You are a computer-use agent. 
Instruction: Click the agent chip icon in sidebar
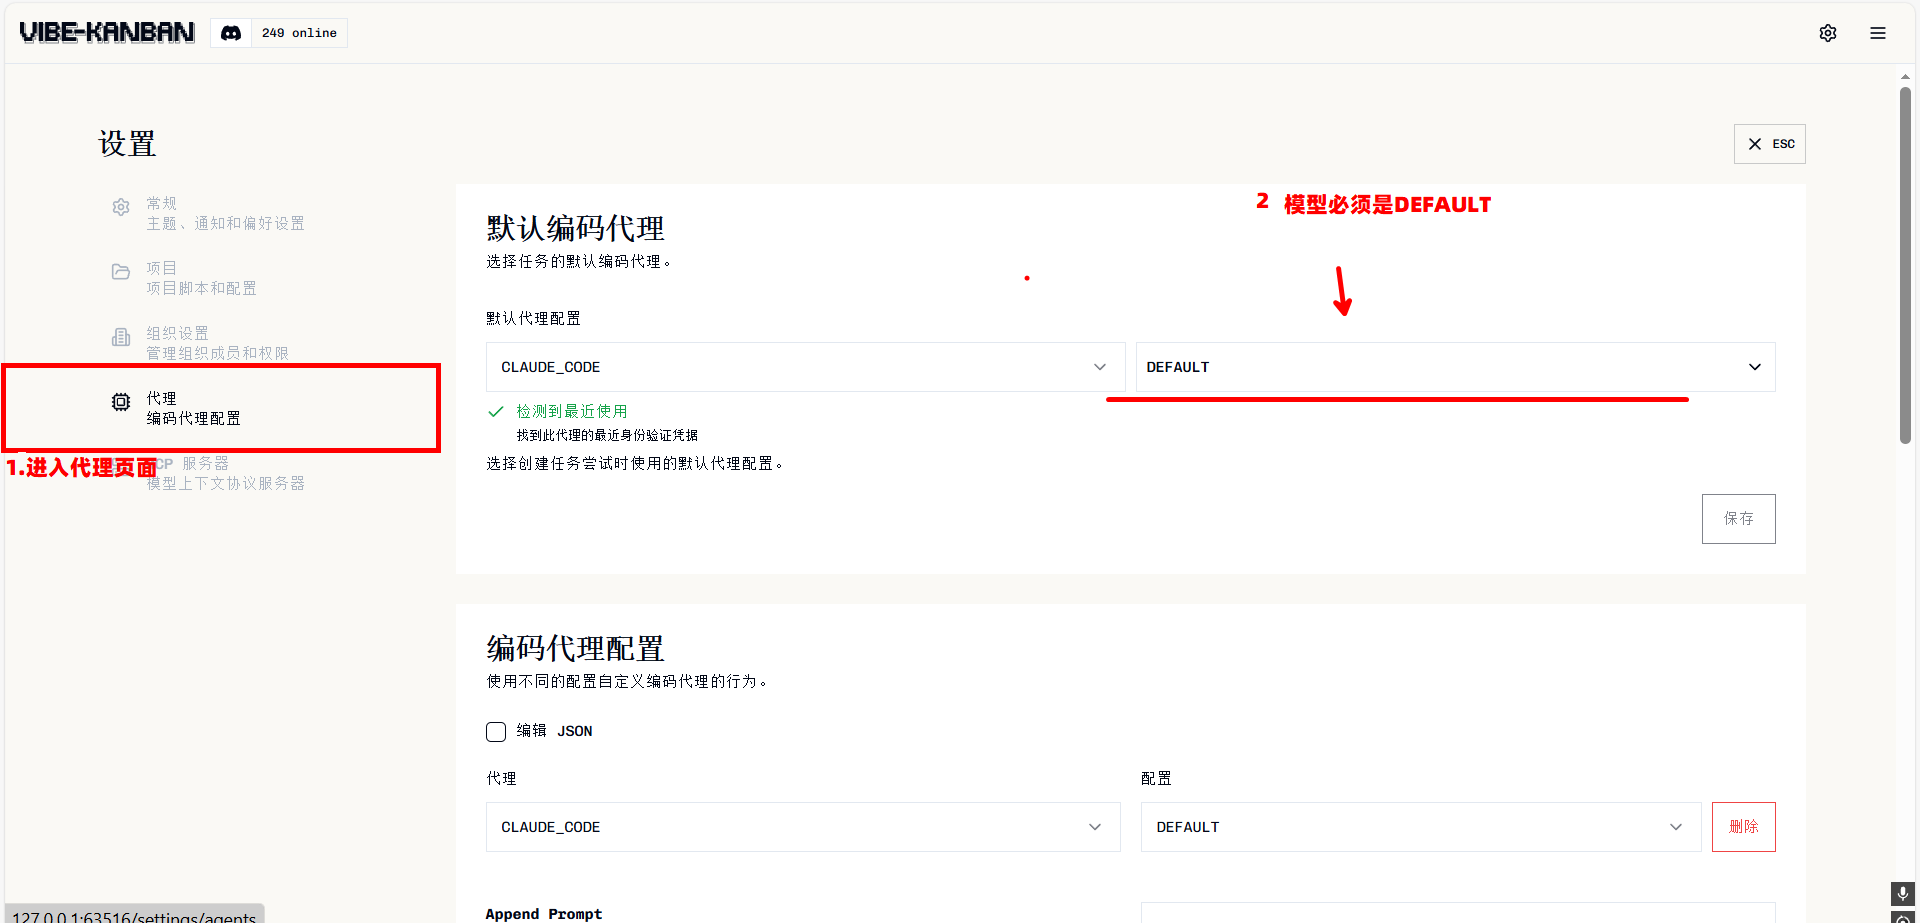point(121,402)
